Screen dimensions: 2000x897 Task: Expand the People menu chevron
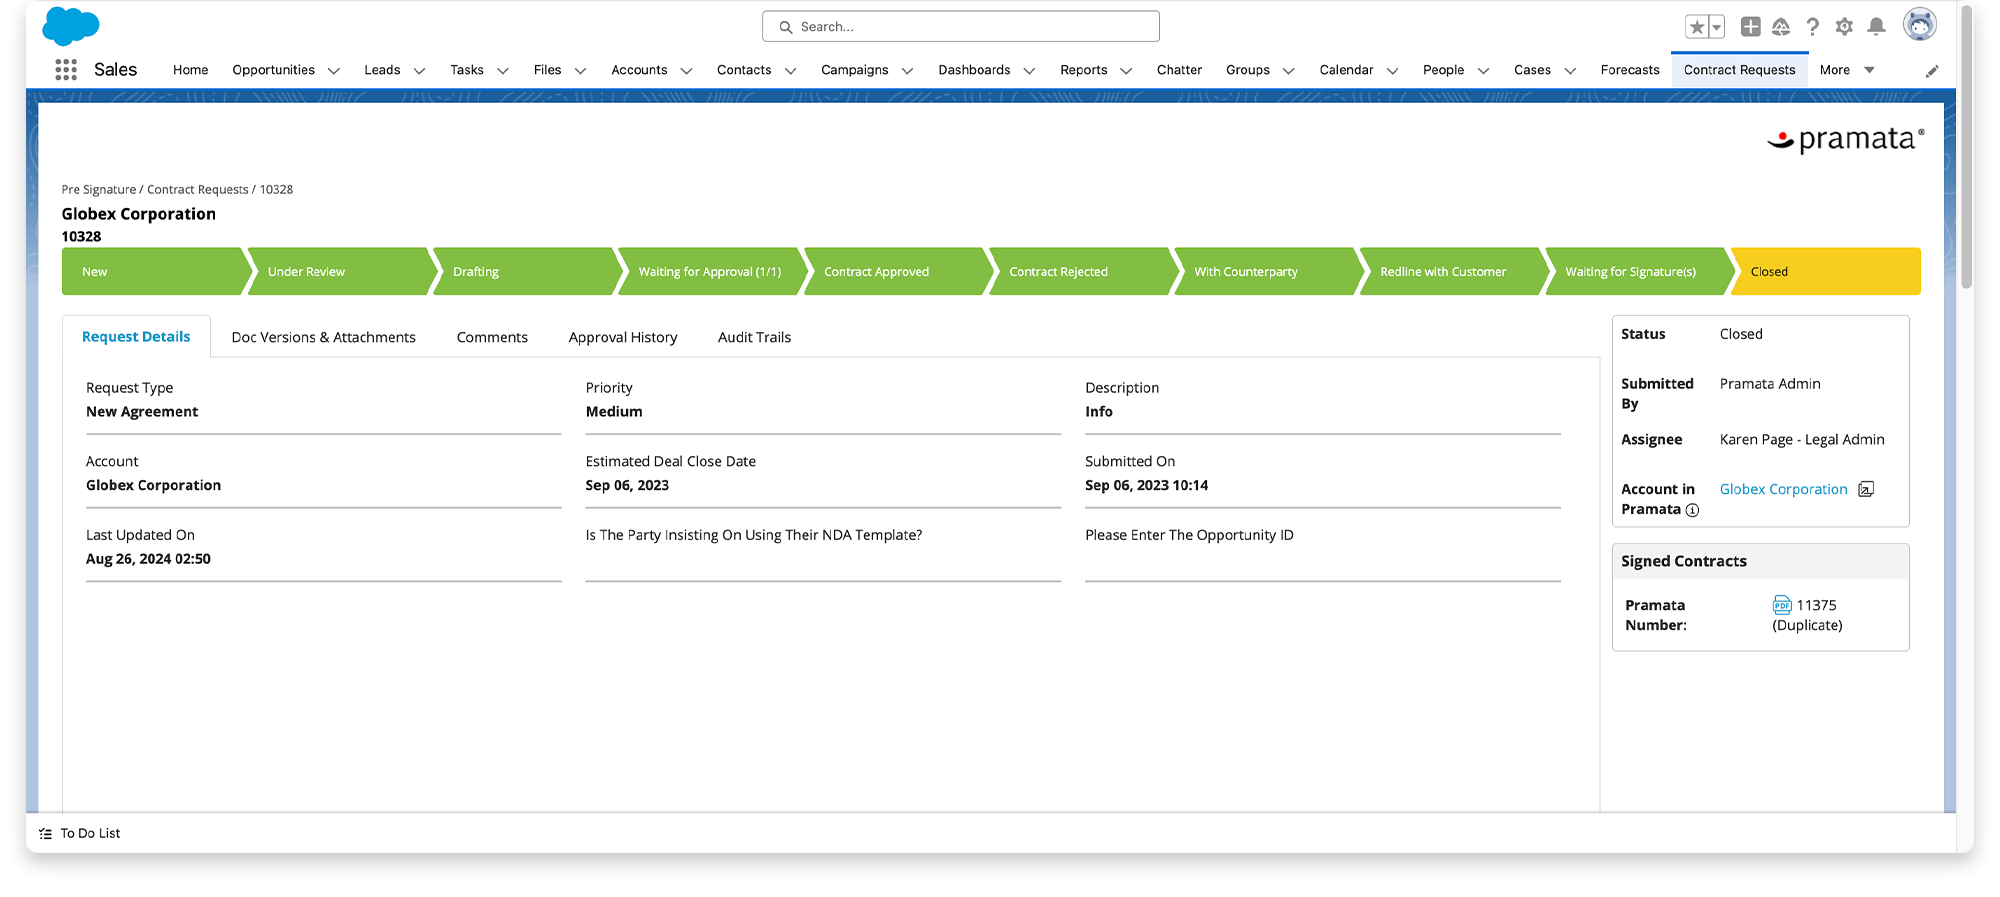tap(1484, 71)
